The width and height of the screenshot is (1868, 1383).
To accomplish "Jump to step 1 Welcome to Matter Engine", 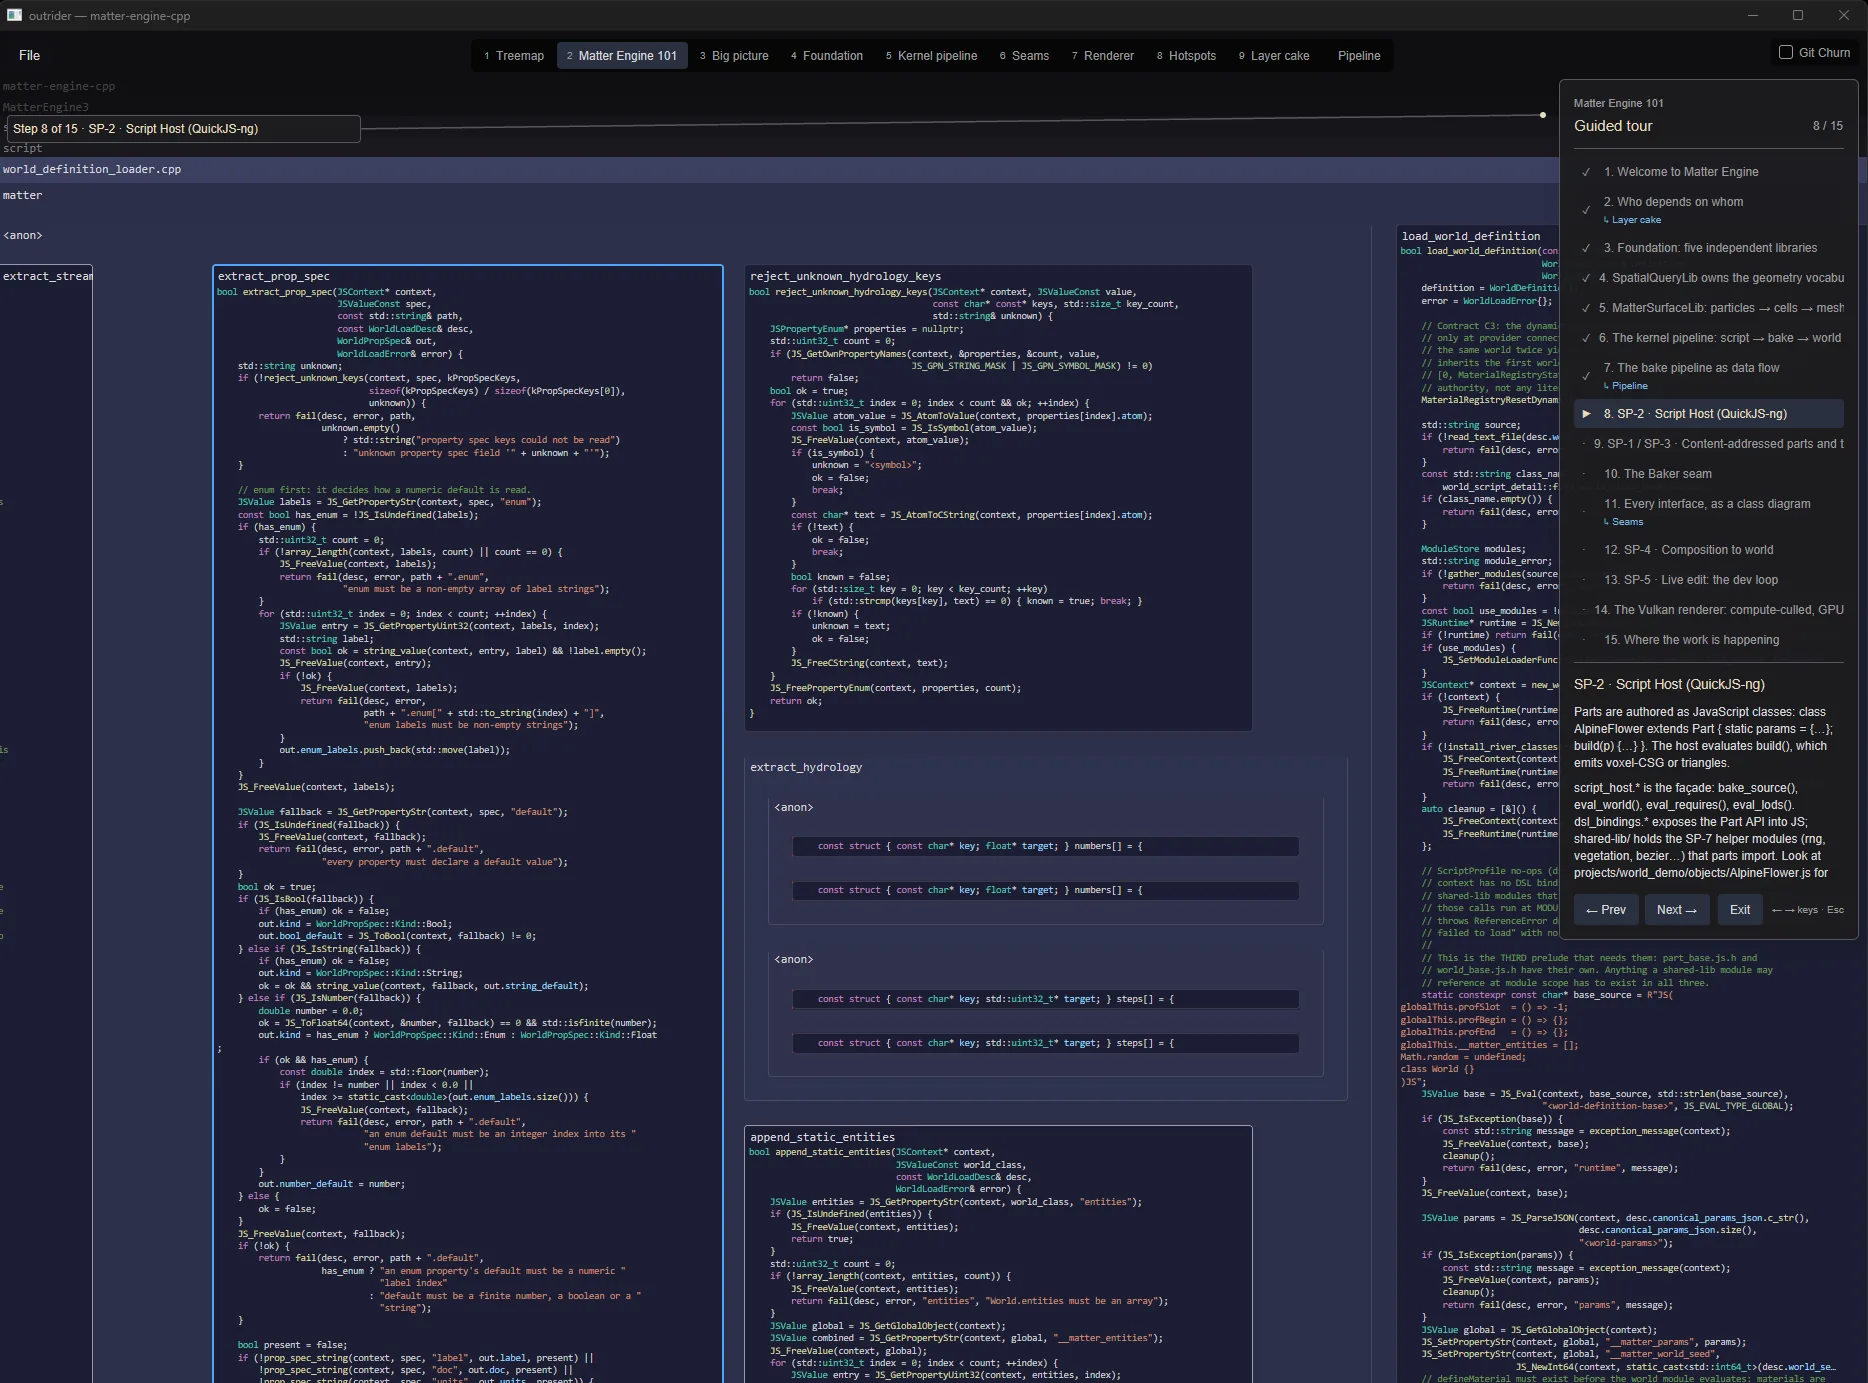I will coord(1710,172).
